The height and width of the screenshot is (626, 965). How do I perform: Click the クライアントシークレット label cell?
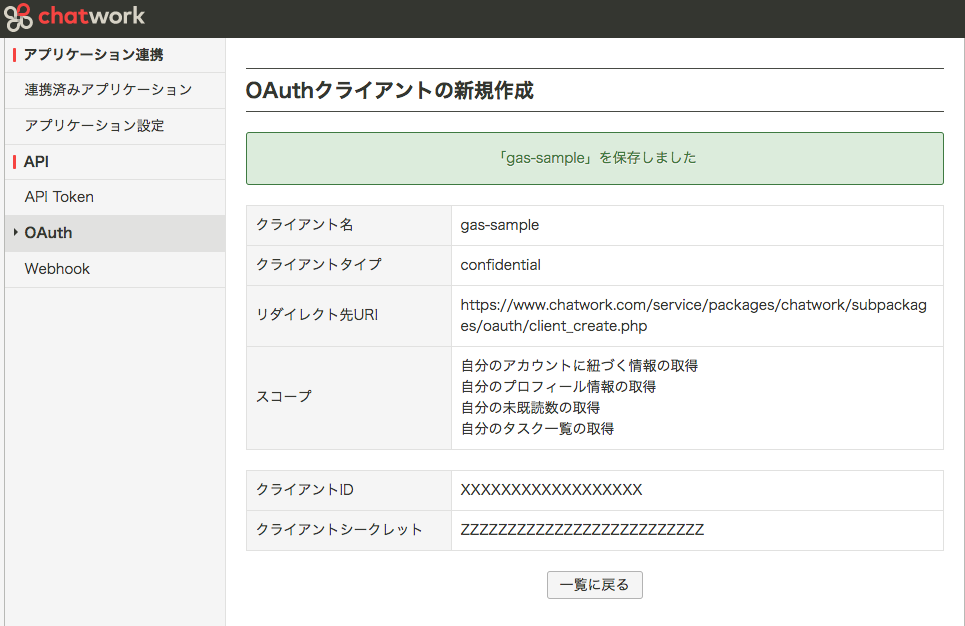(349, 530)
